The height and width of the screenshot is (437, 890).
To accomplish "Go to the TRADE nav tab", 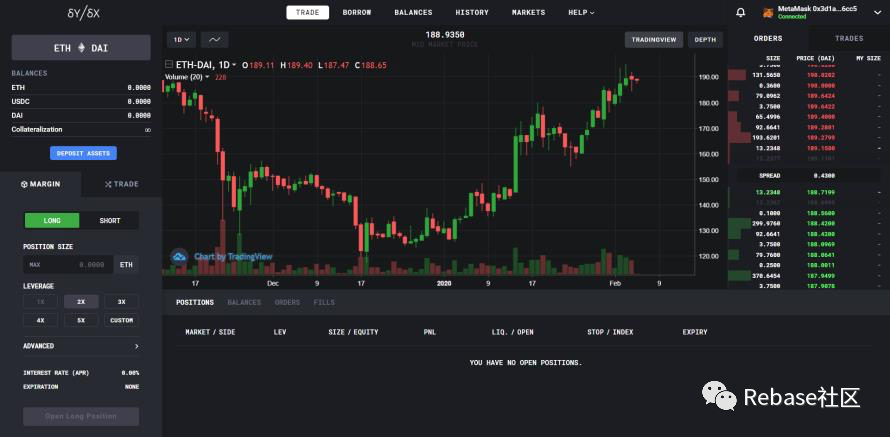I will click(308, 12).
